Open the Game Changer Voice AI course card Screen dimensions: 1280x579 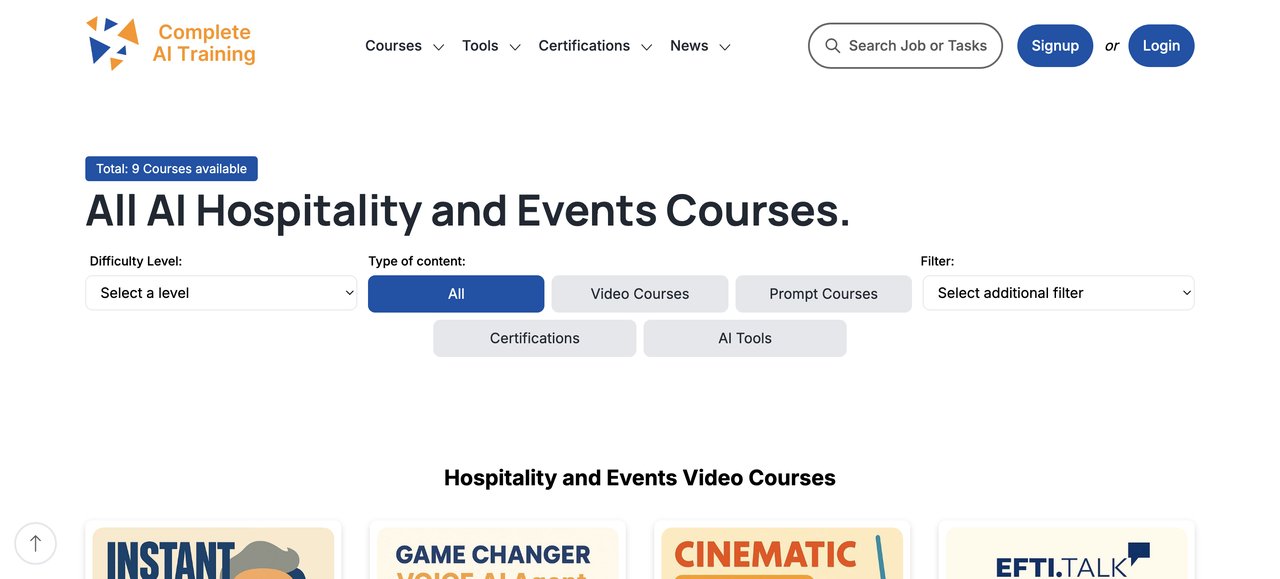(497, 554)
